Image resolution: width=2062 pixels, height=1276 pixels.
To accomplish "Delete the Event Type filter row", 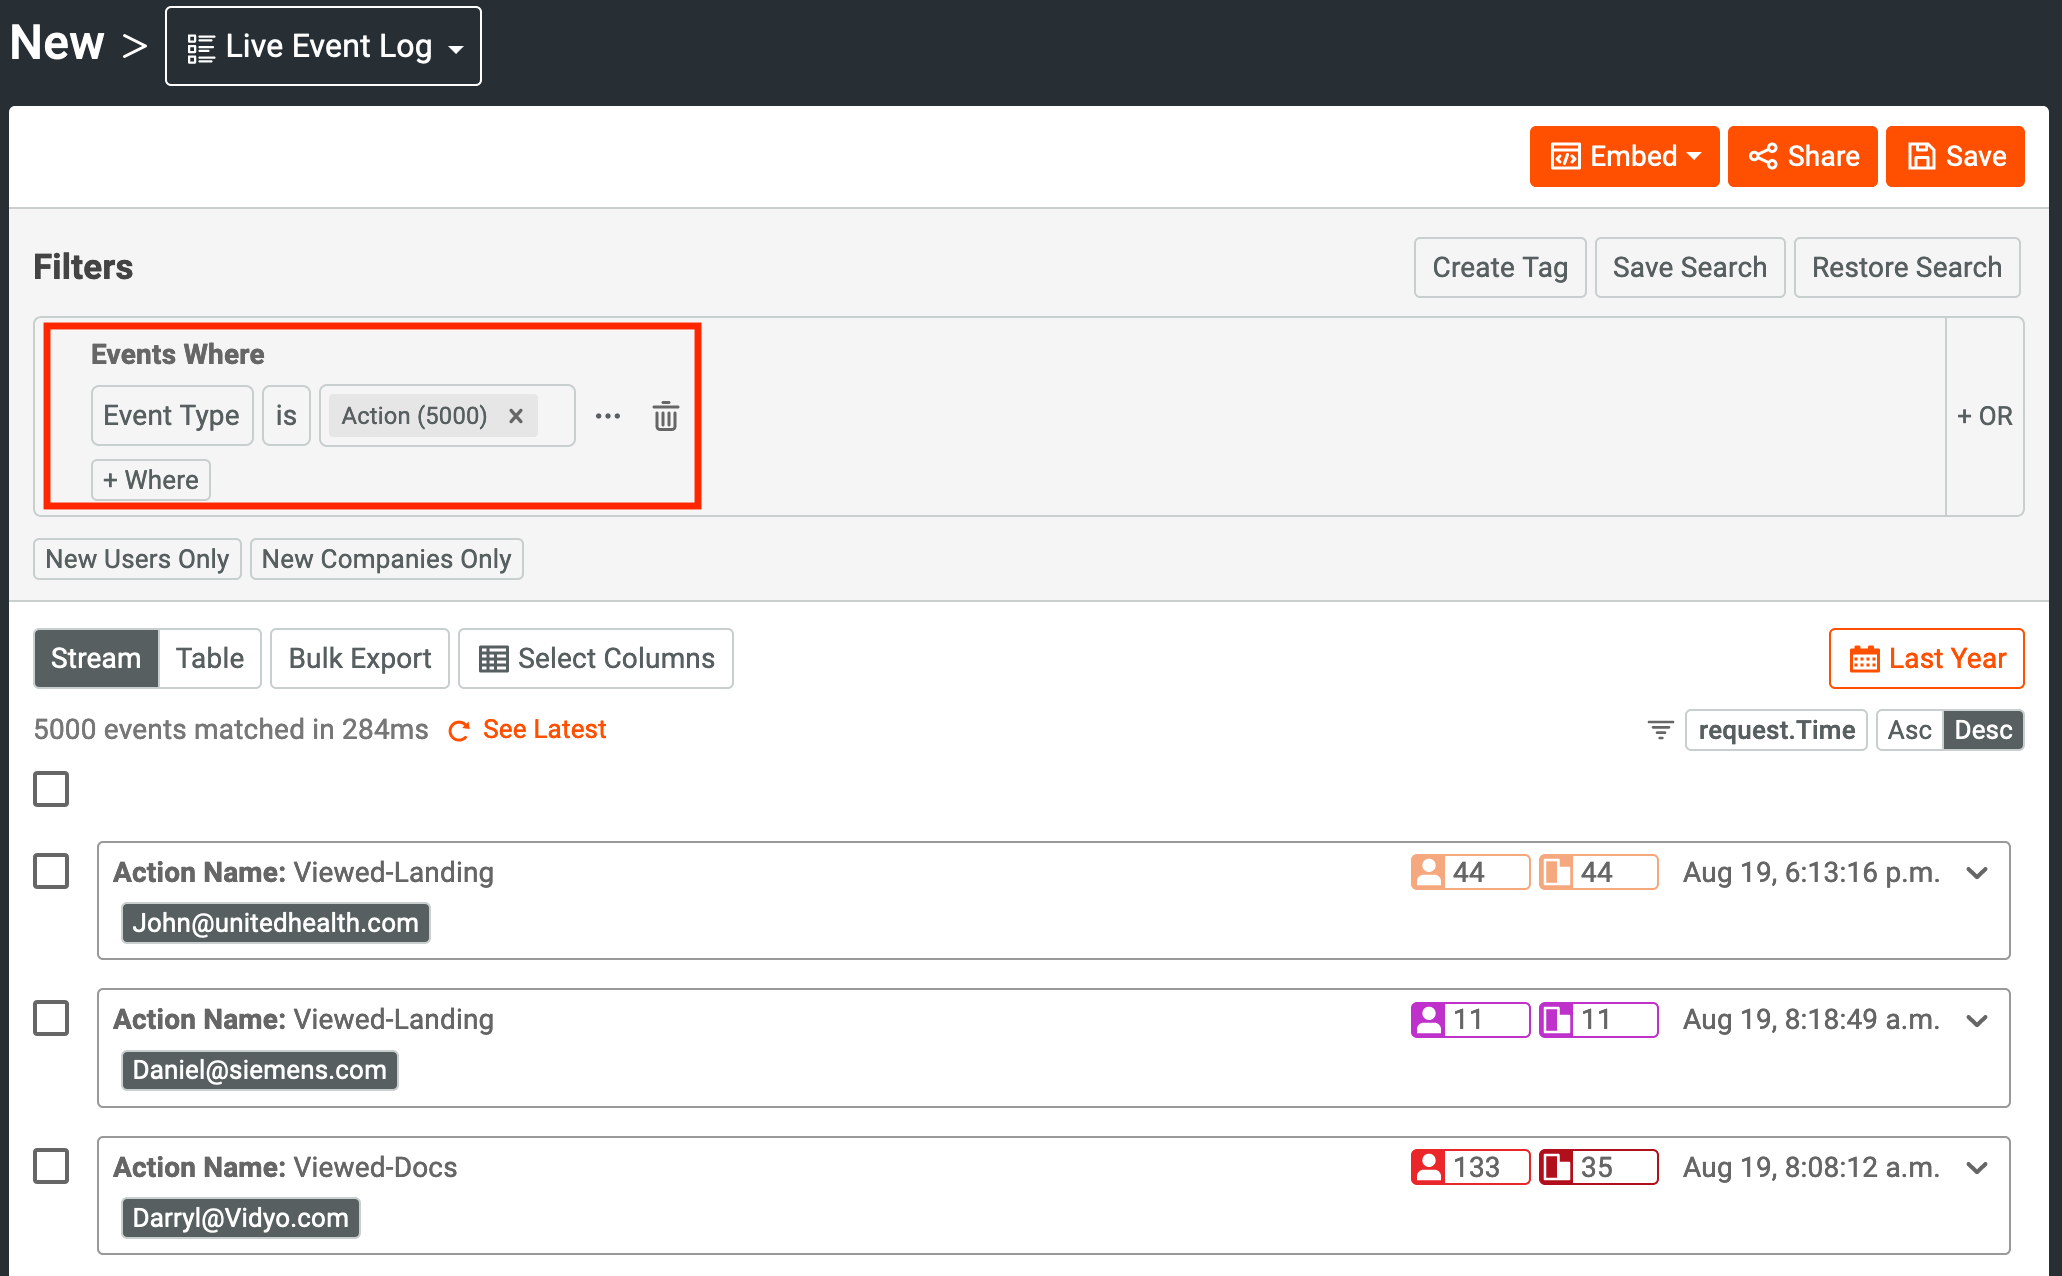I will (x=665, y=416).
